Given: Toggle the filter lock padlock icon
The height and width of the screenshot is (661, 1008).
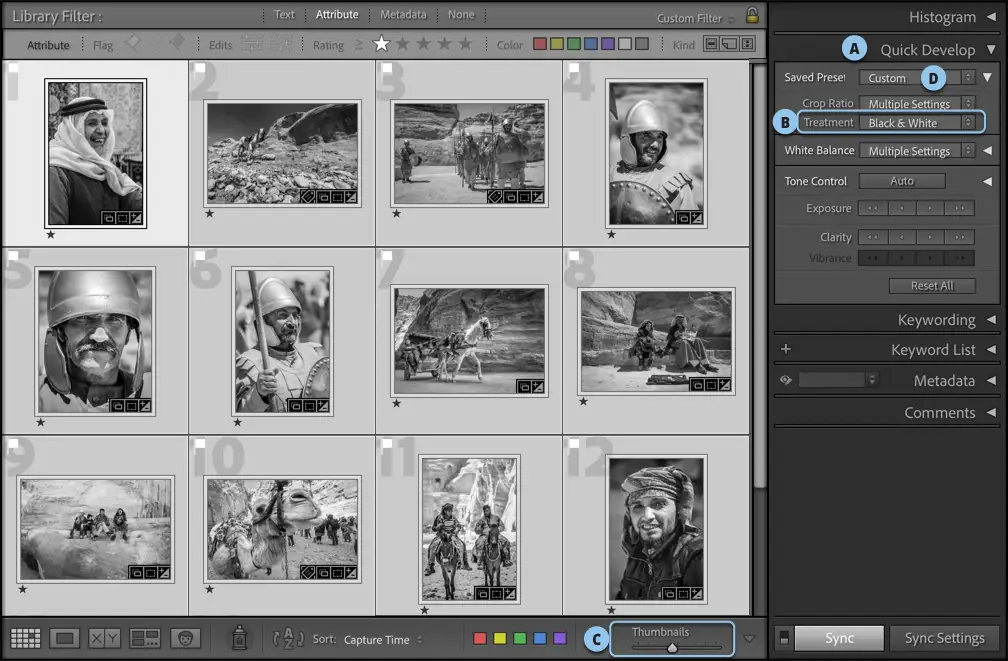Looking at the screenshot, I should (x=752, y=16).
